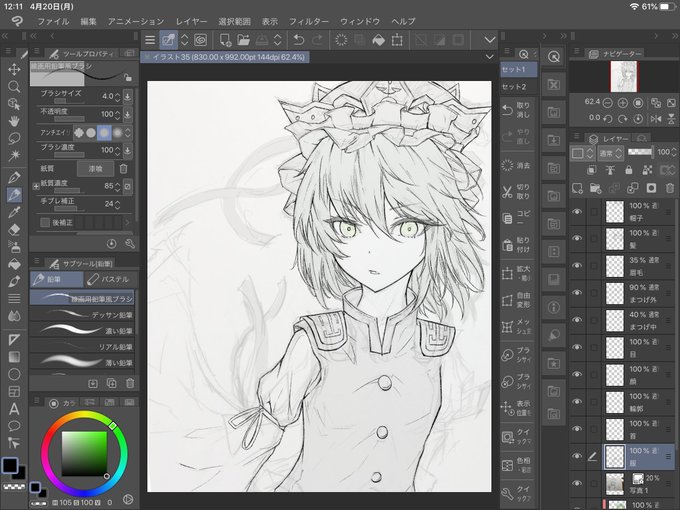This screenshot has height=510, width=680.
Task: Select the Move layer tool
Action: 14,69
